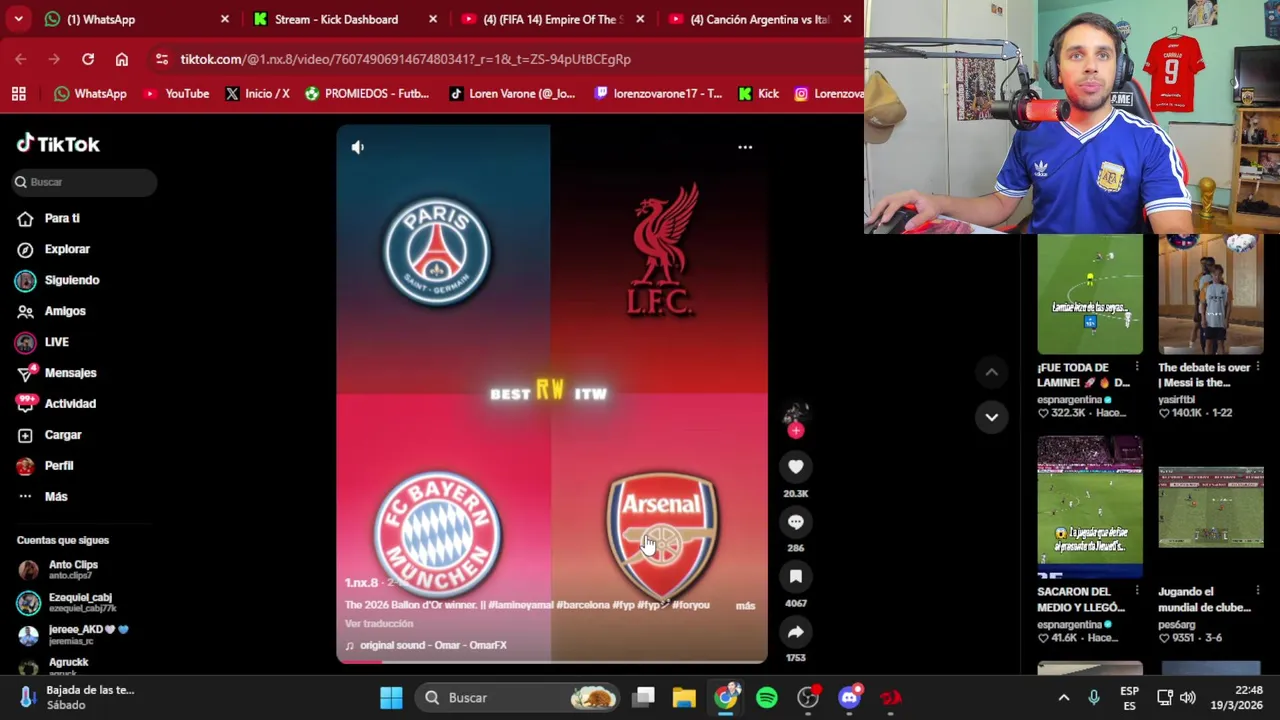Viewport: 1280px width, 720px height.
Task: Switch to Stream - Kick Dashboard tab
Action: coord(336,19)
